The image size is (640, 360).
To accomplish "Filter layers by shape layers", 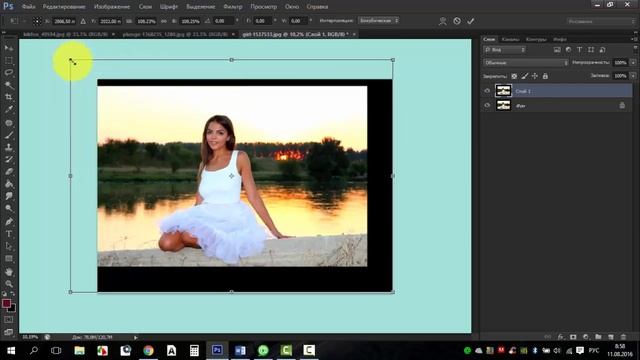I will 591,50.
